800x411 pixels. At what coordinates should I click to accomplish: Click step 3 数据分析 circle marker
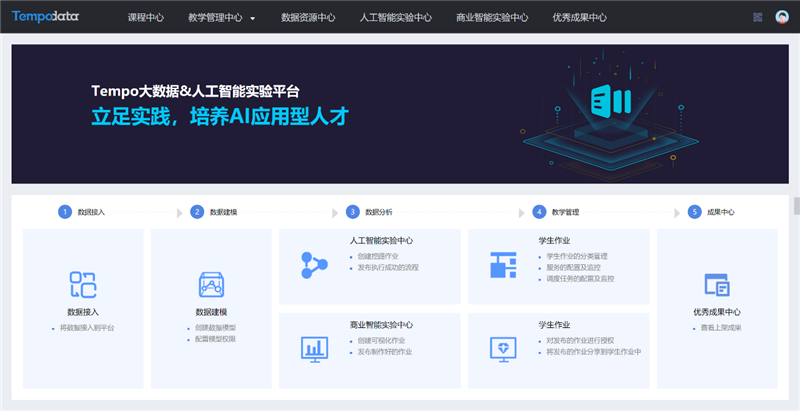tap(352, 212)
